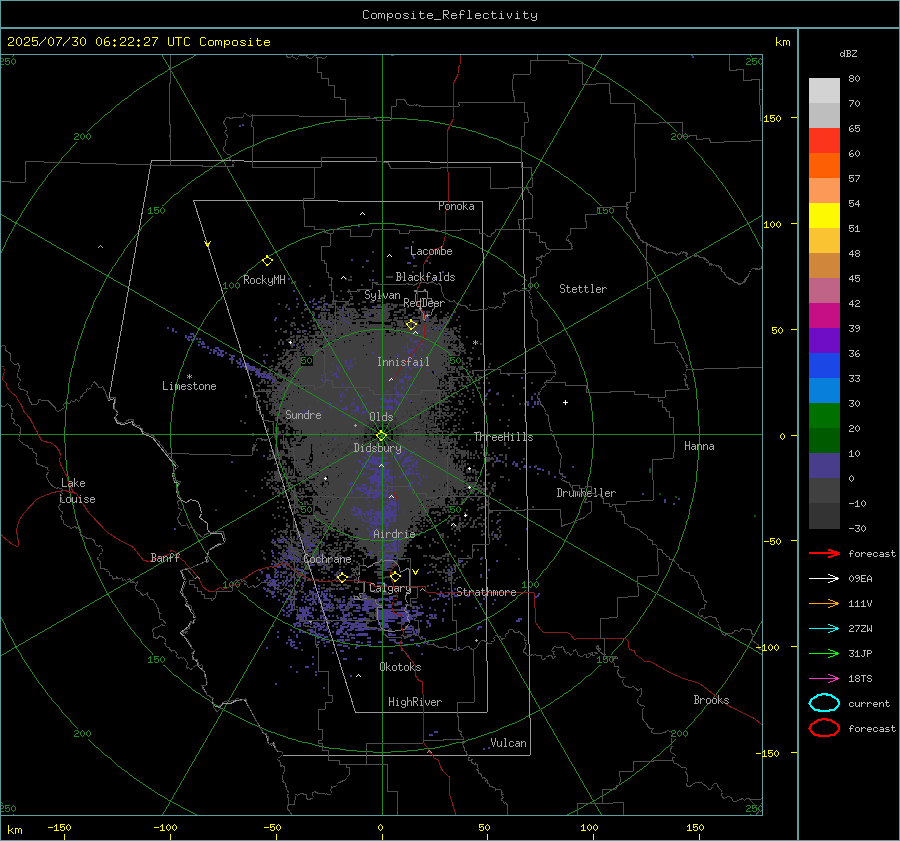Click the yellow diamond marker near Cochrane

click(342, 577)
